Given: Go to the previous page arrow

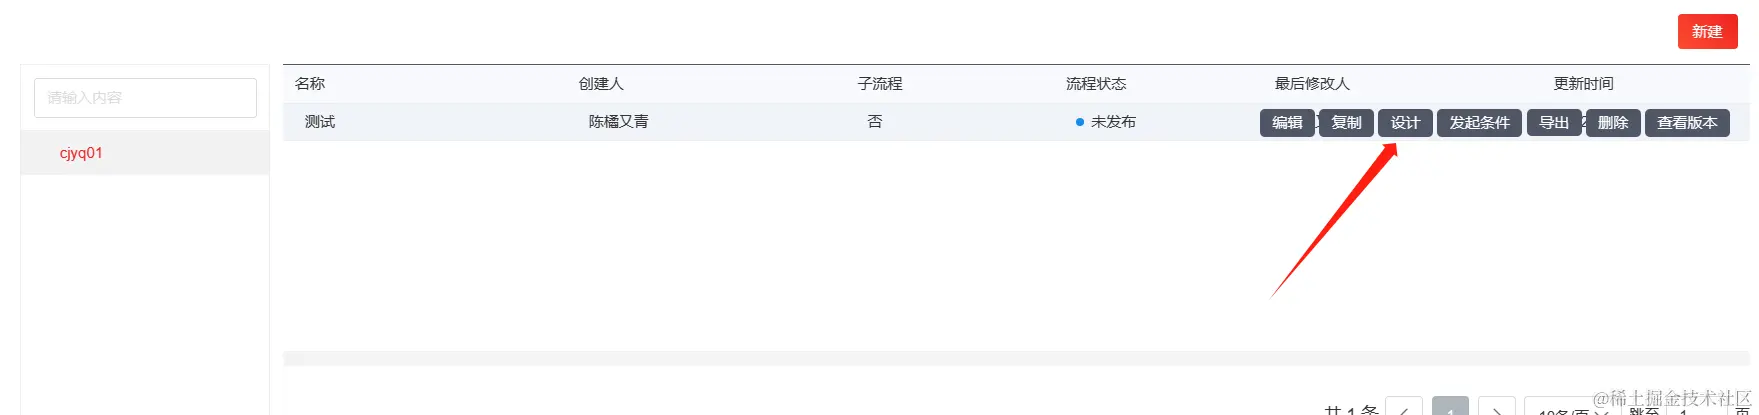Looking at the screenshot, I should coord(1404,408).
